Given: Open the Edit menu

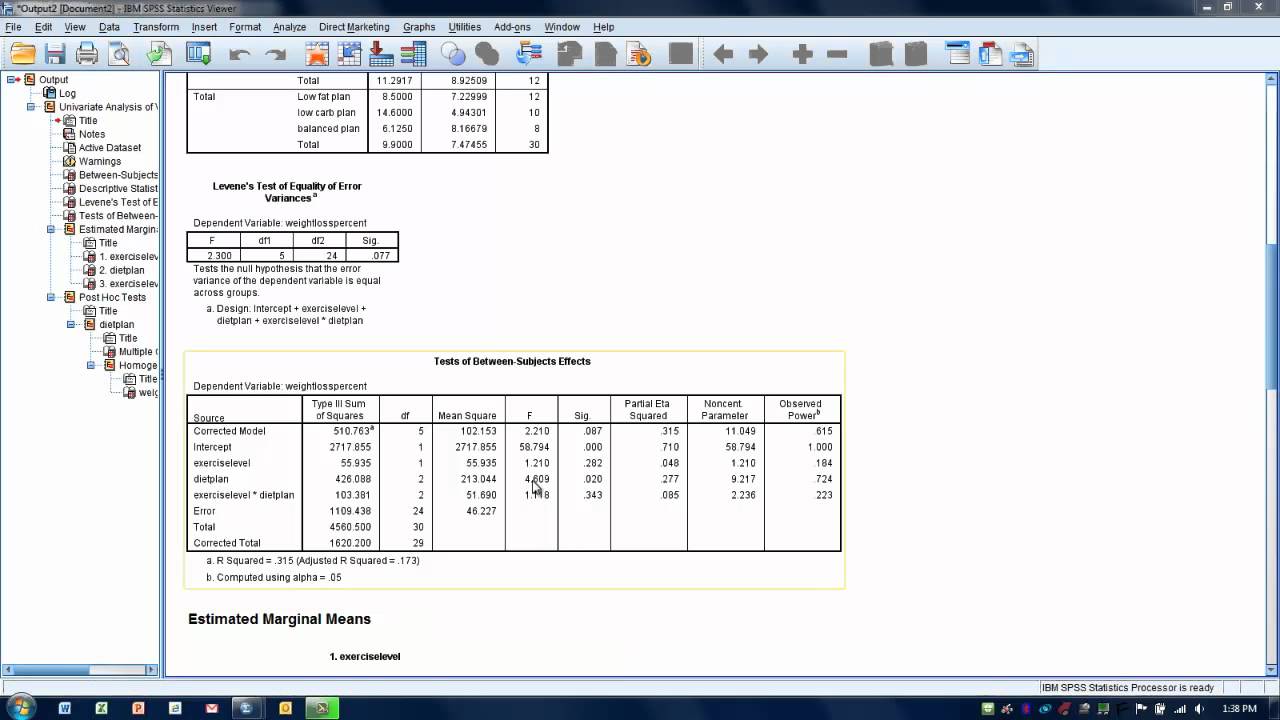Looking at the screenshot, I should tap(43, 27).
